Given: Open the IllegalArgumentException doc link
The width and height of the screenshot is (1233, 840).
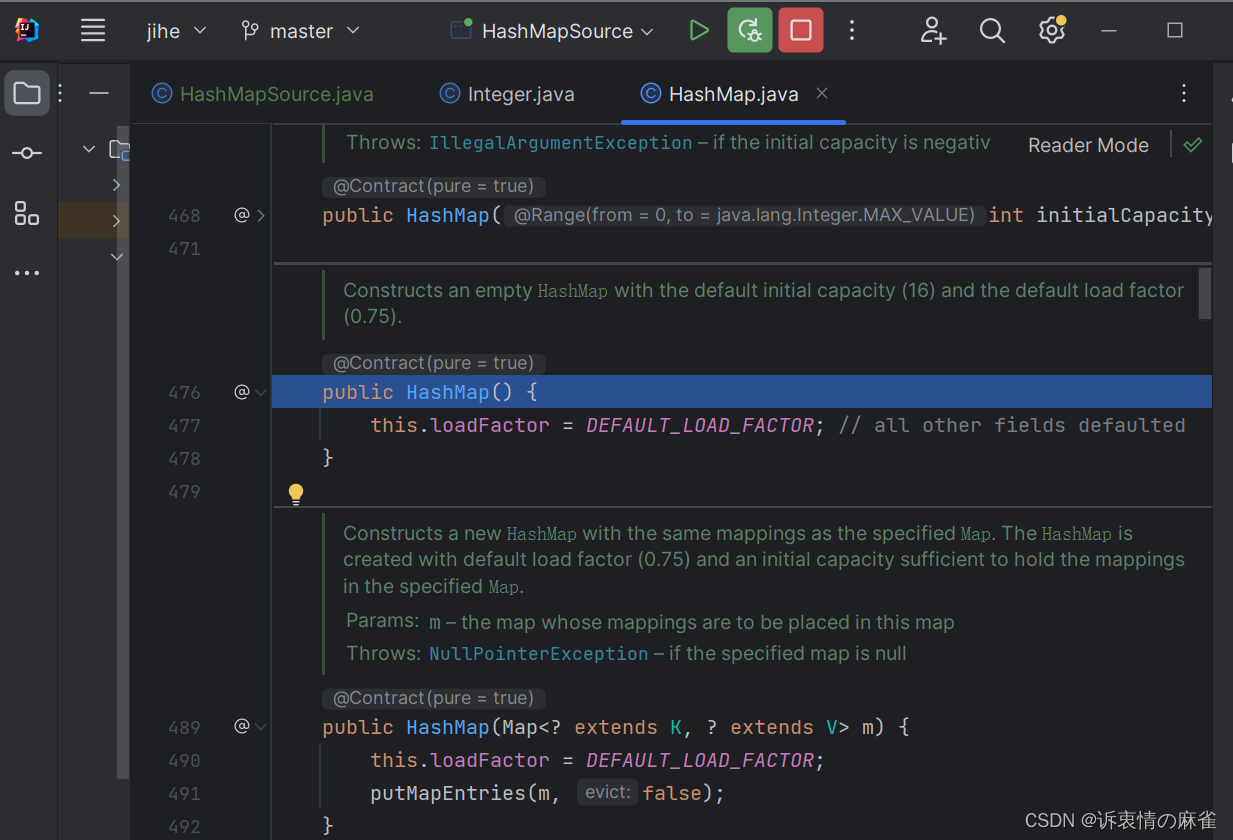Looking at the screenshot, I should [560, 143].
